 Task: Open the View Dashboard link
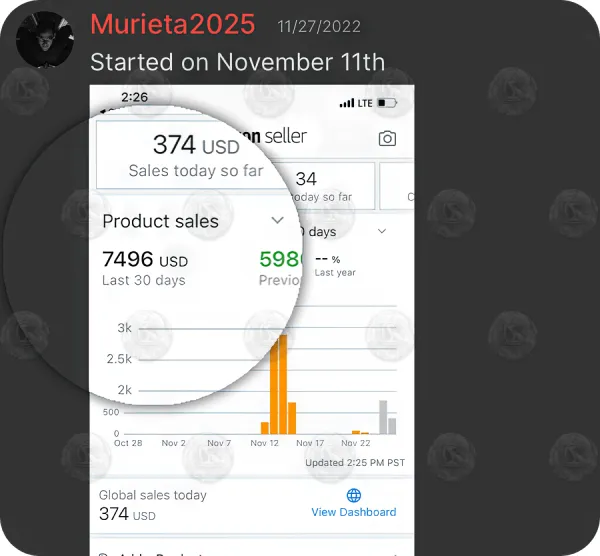click(354, 512)
